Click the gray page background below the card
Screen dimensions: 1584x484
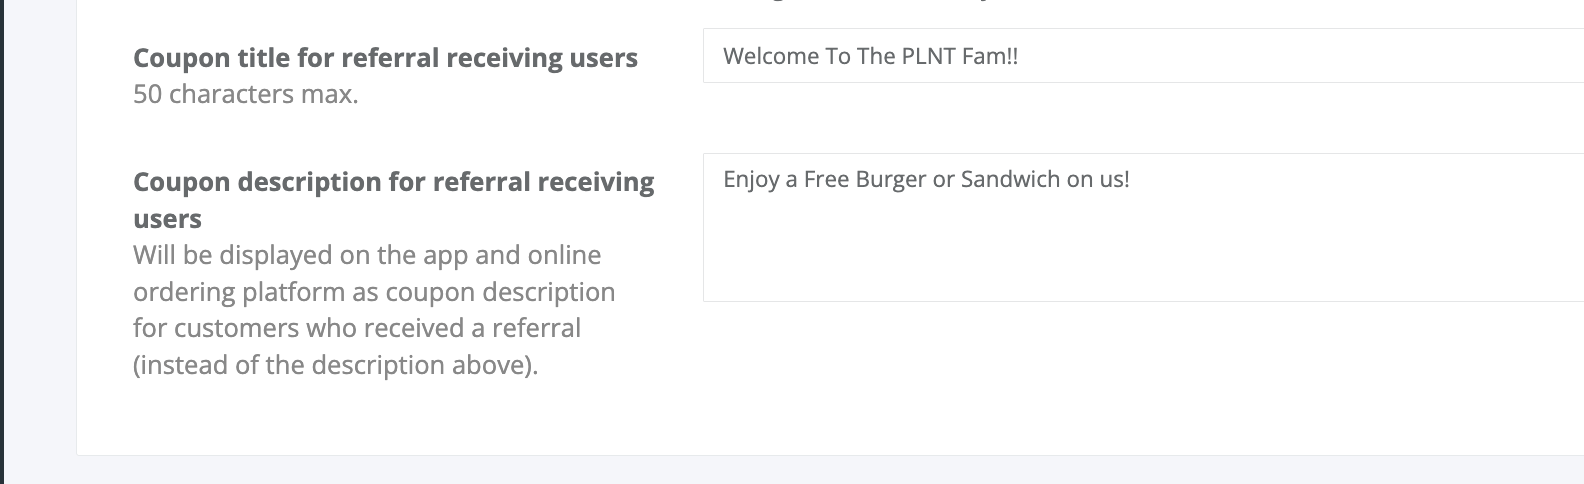(800, 471)
